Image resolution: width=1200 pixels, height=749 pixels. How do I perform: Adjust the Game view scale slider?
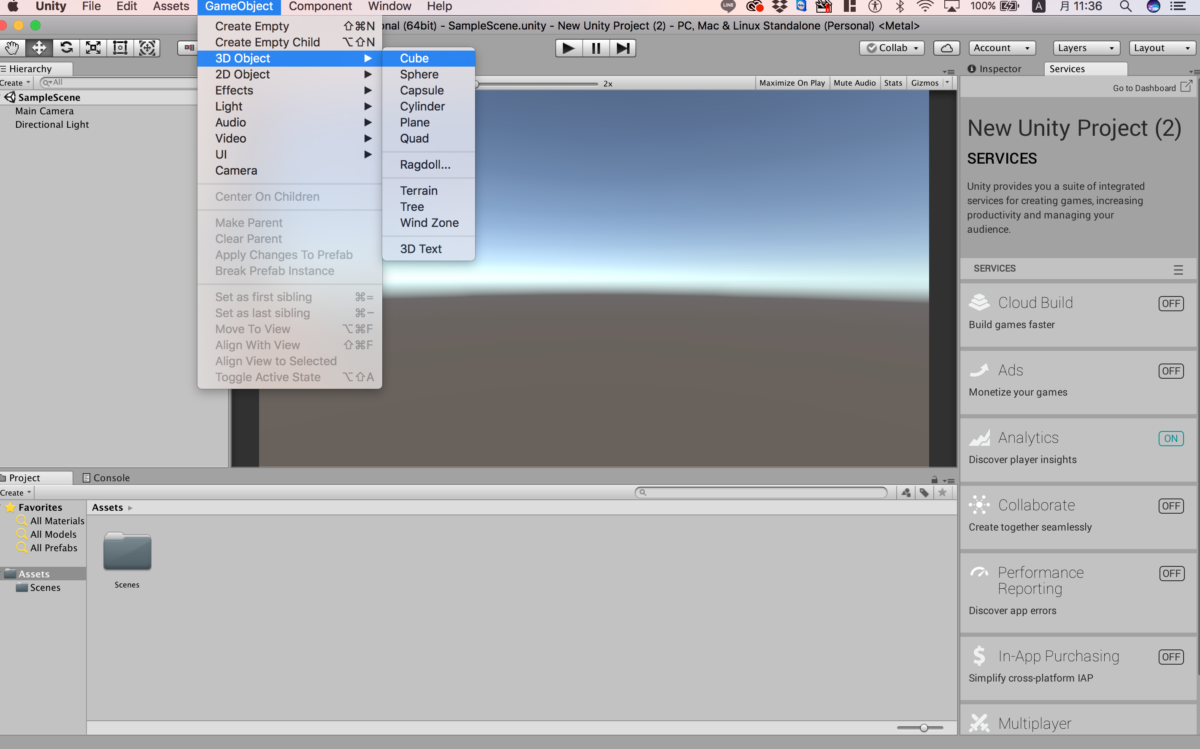[535, 84]
